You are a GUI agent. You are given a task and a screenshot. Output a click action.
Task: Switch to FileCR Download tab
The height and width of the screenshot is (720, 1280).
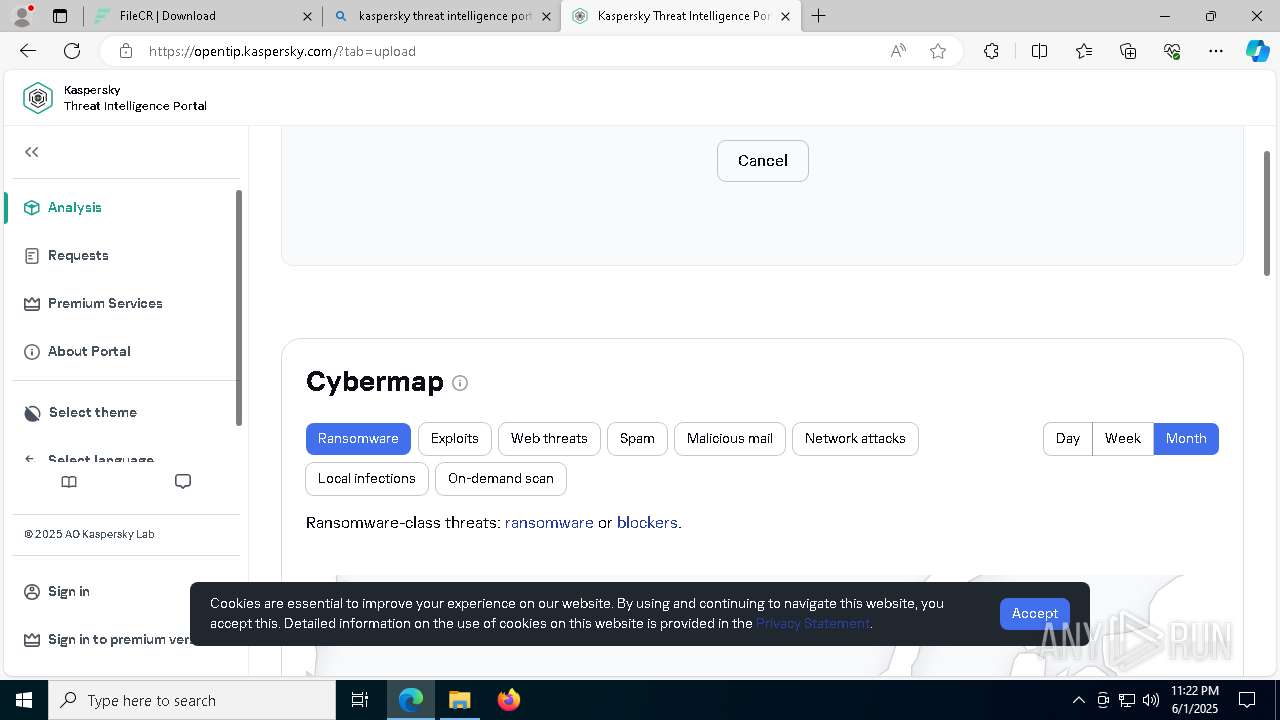(x=200, y=16)
